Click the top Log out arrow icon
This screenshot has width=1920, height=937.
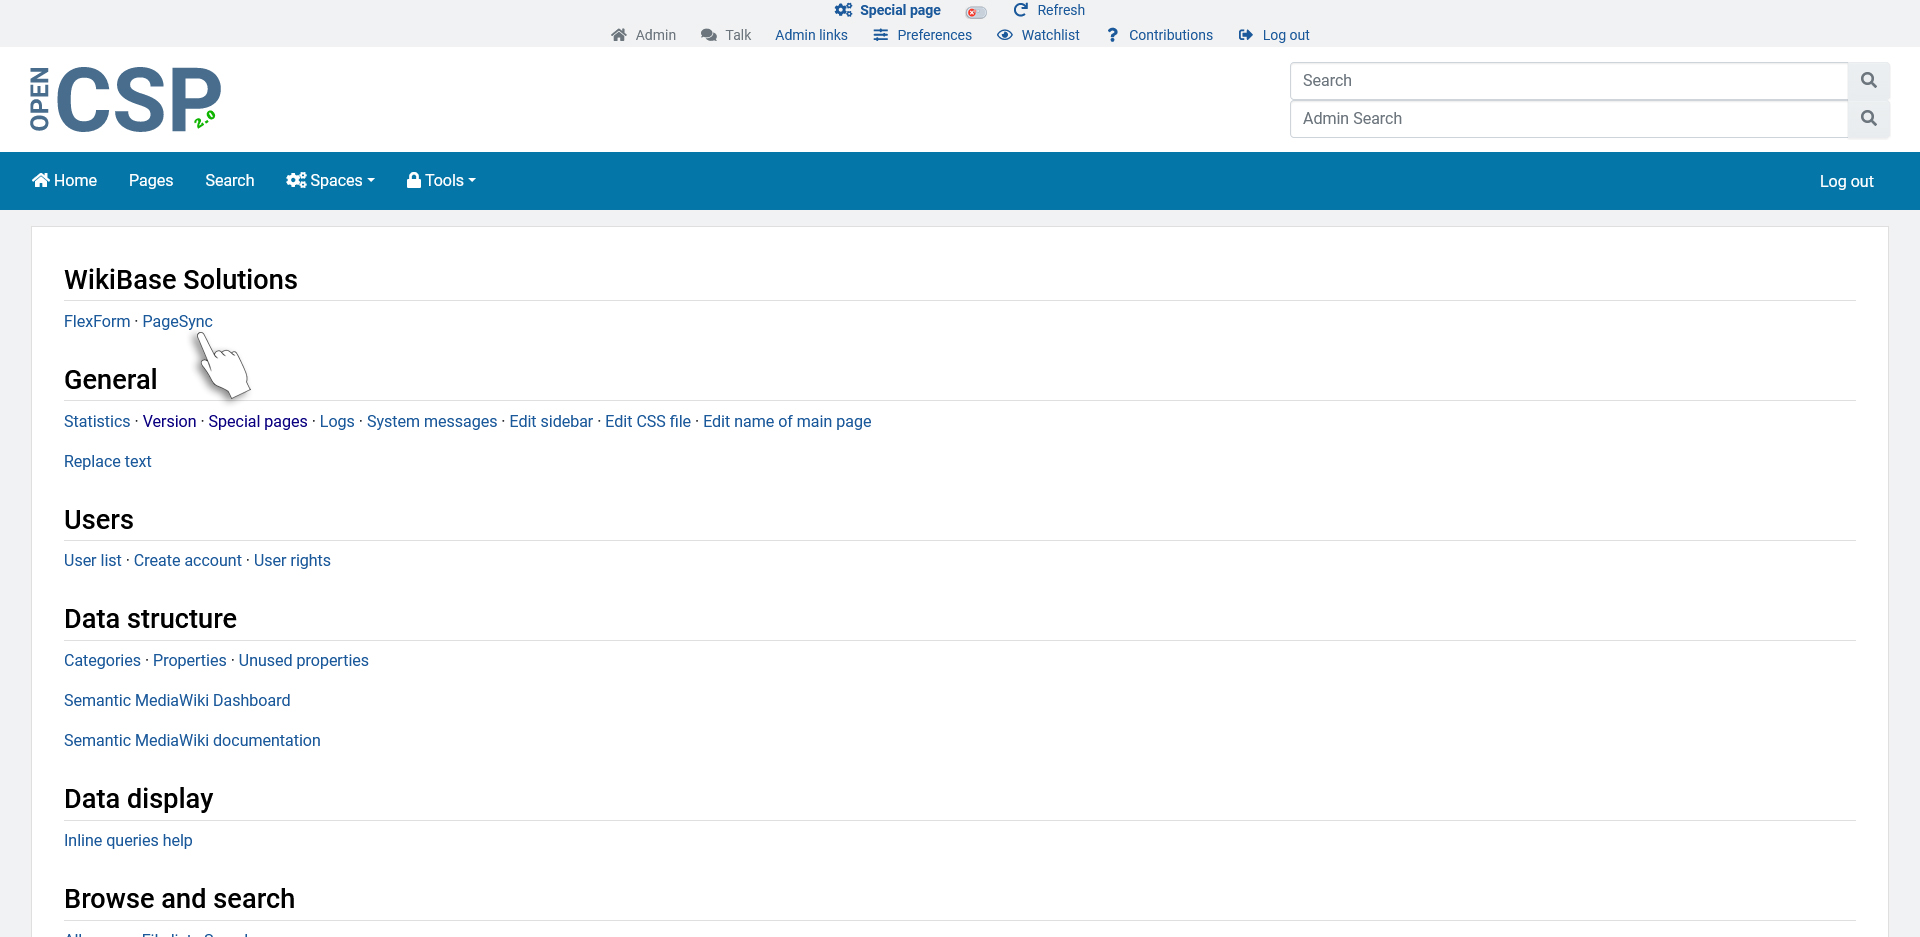point(1245,35)
